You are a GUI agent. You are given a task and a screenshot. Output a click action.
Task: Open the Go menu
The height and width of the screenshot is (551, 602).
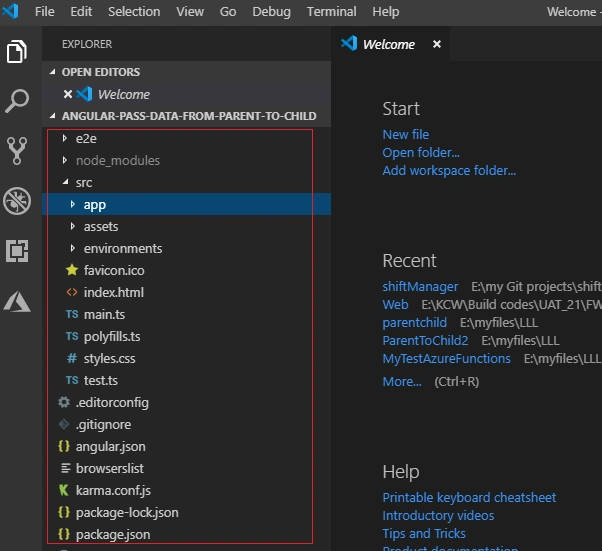tap(228, 12)
